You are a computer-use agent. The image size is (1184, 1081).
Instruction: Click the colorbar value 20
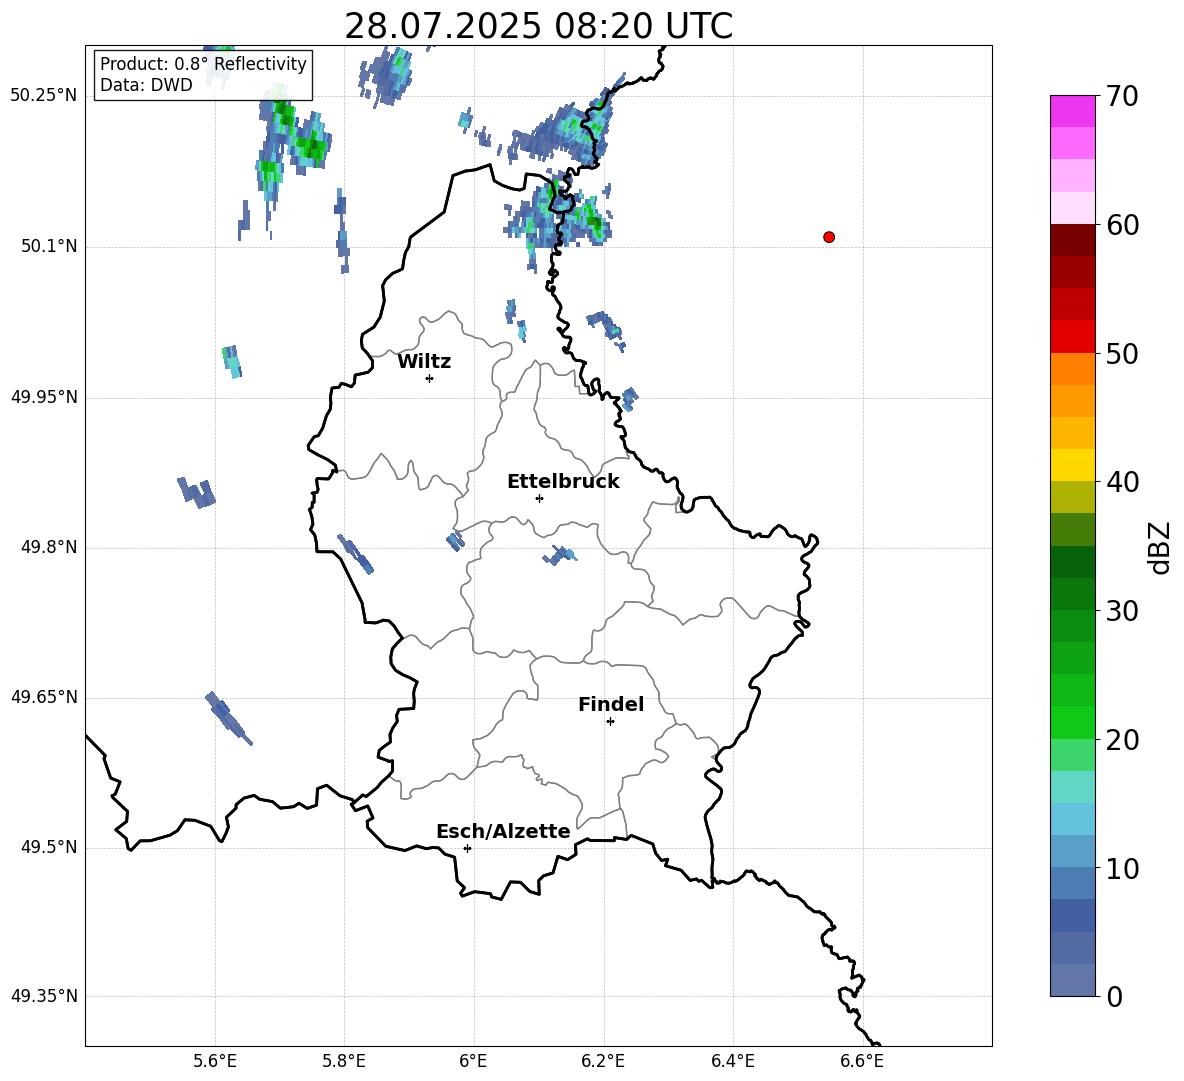click(x=1121, y=740)
